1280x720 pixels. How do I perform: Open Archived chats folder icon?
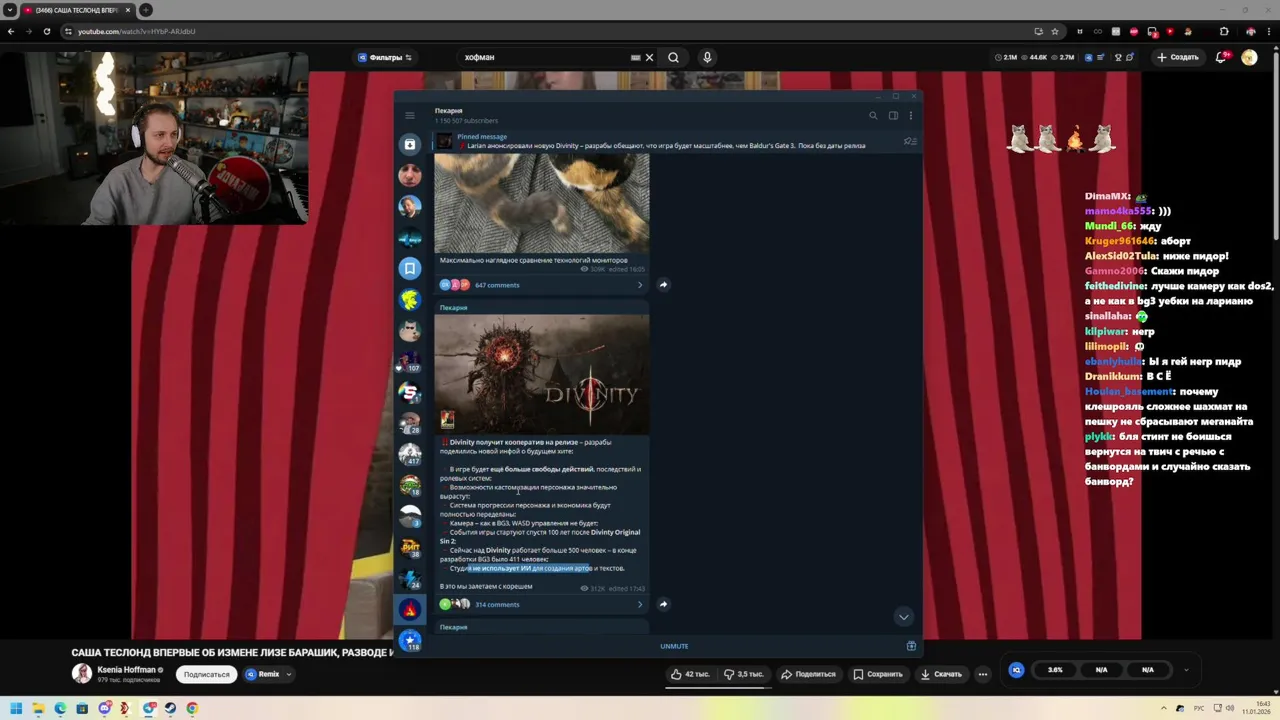409,145
